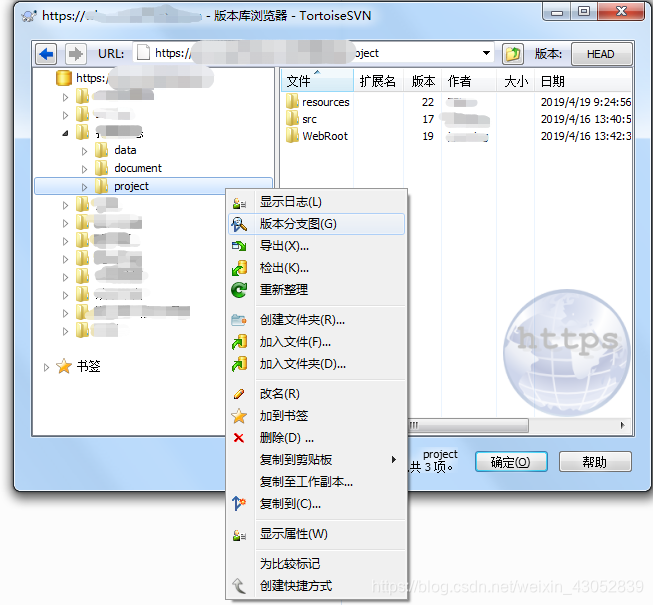Sort by the 扩展名 column header
Screen dimensions: 653x605
(x=378, y=81)
